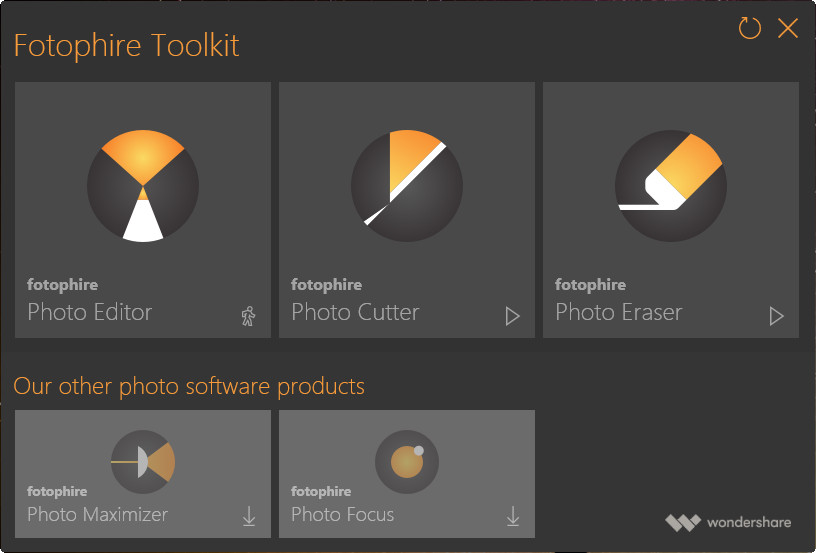Click the Photo Focus logo icon
The image size is (816, 553).
point(406,461)
